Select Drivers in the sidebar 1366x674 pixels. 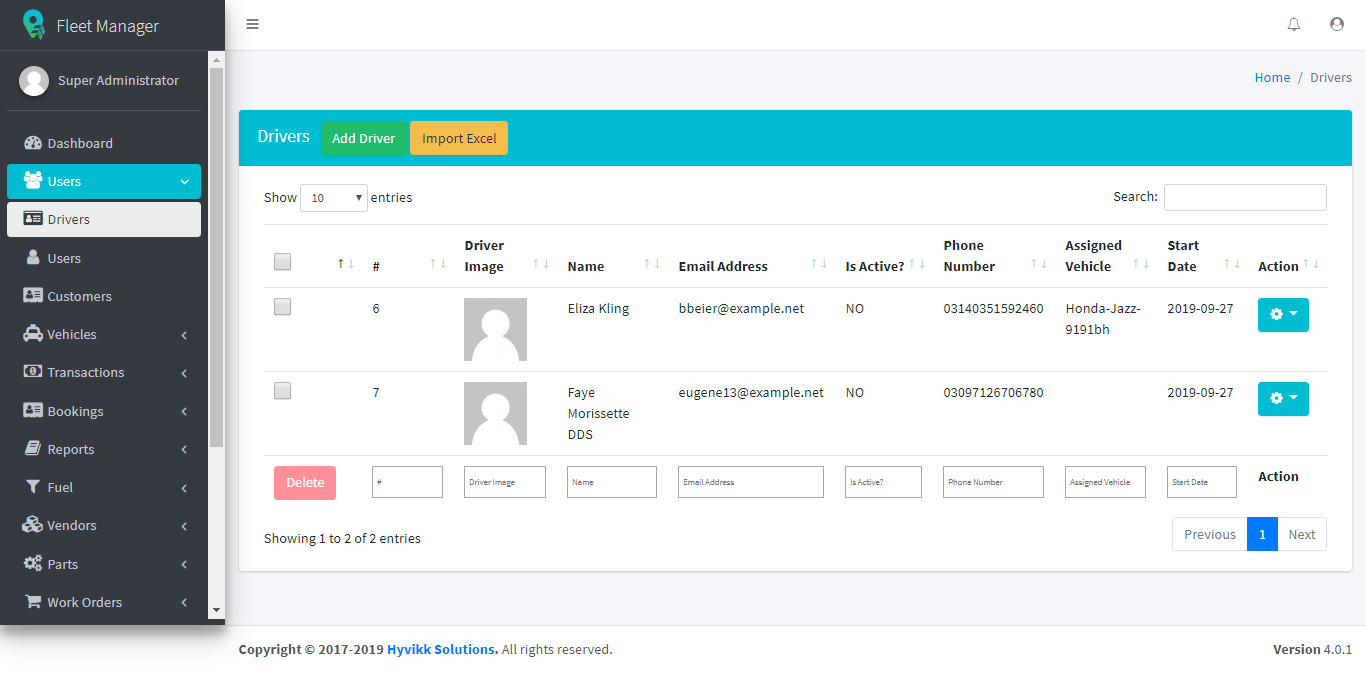(x=104, y=219)
